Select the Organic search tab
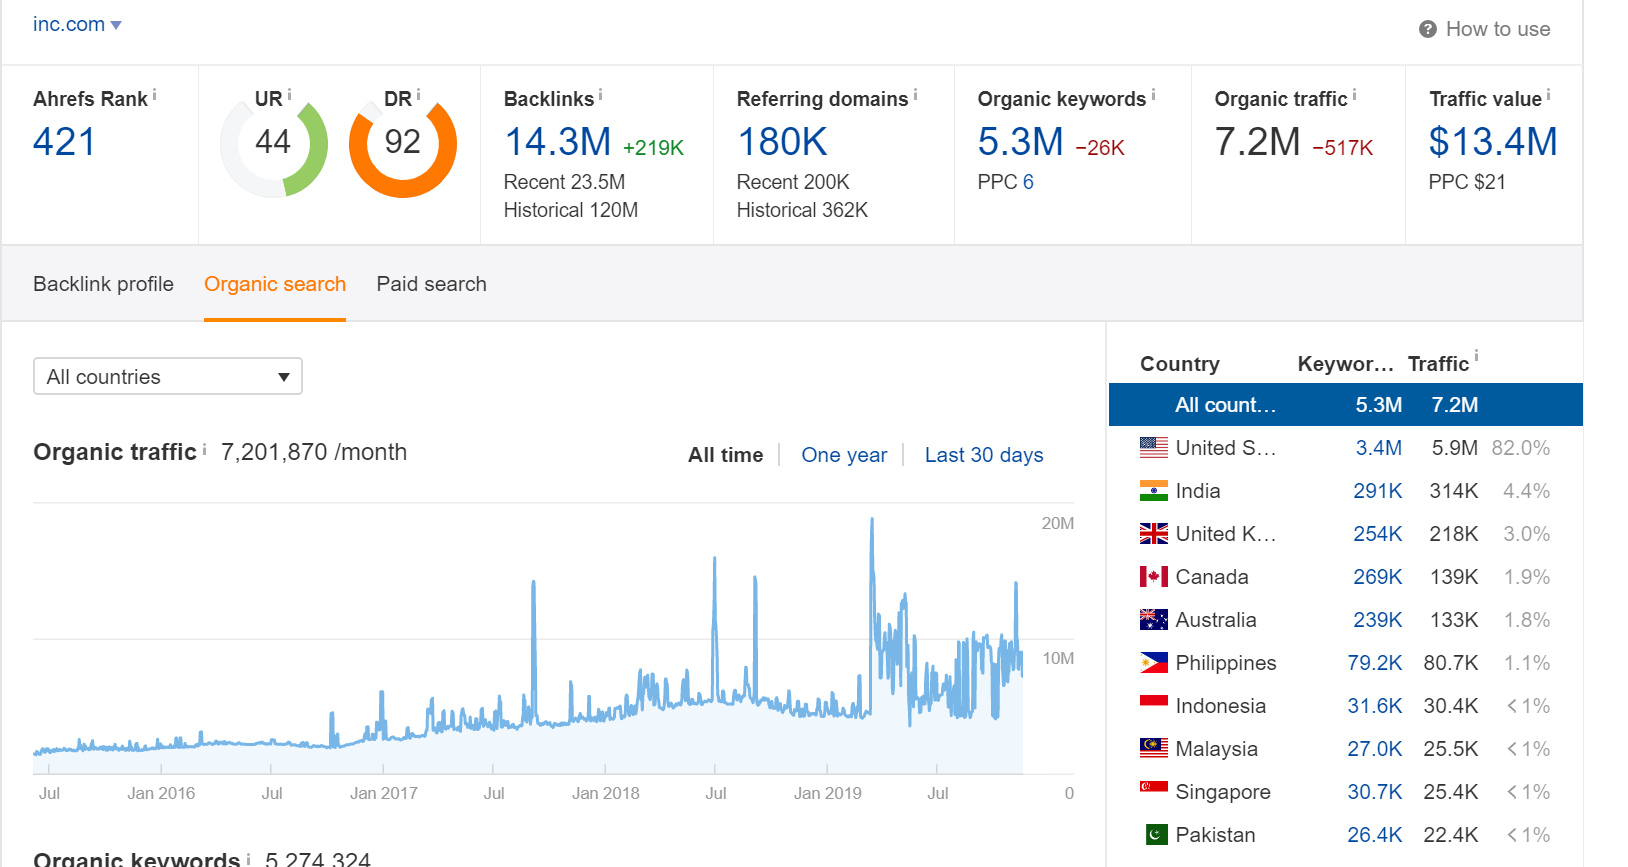This screenshot has width=1628, height=867. click(x=275, y=284)
